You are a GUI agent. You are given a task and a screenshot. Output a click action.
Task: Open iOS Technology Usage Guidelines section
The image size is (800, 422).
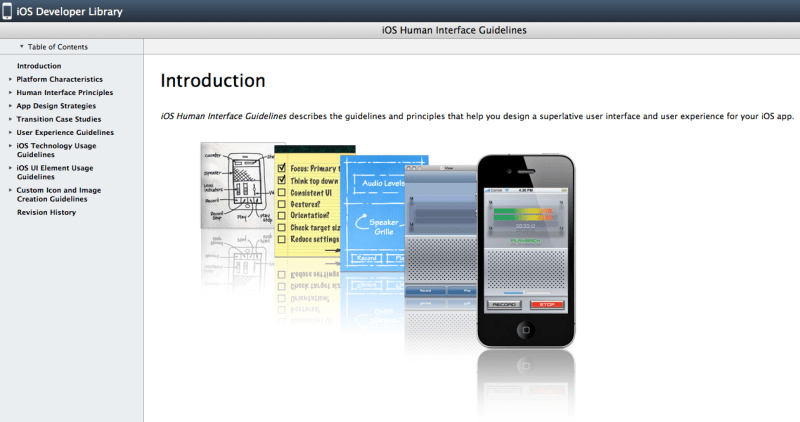click(x=56, y=150)
